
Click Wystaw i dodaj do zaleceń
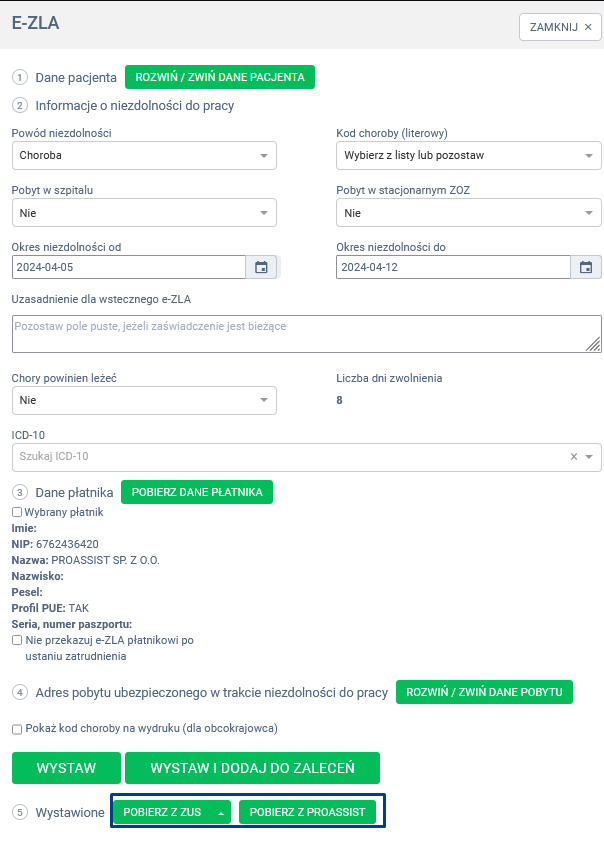point(252,768)
